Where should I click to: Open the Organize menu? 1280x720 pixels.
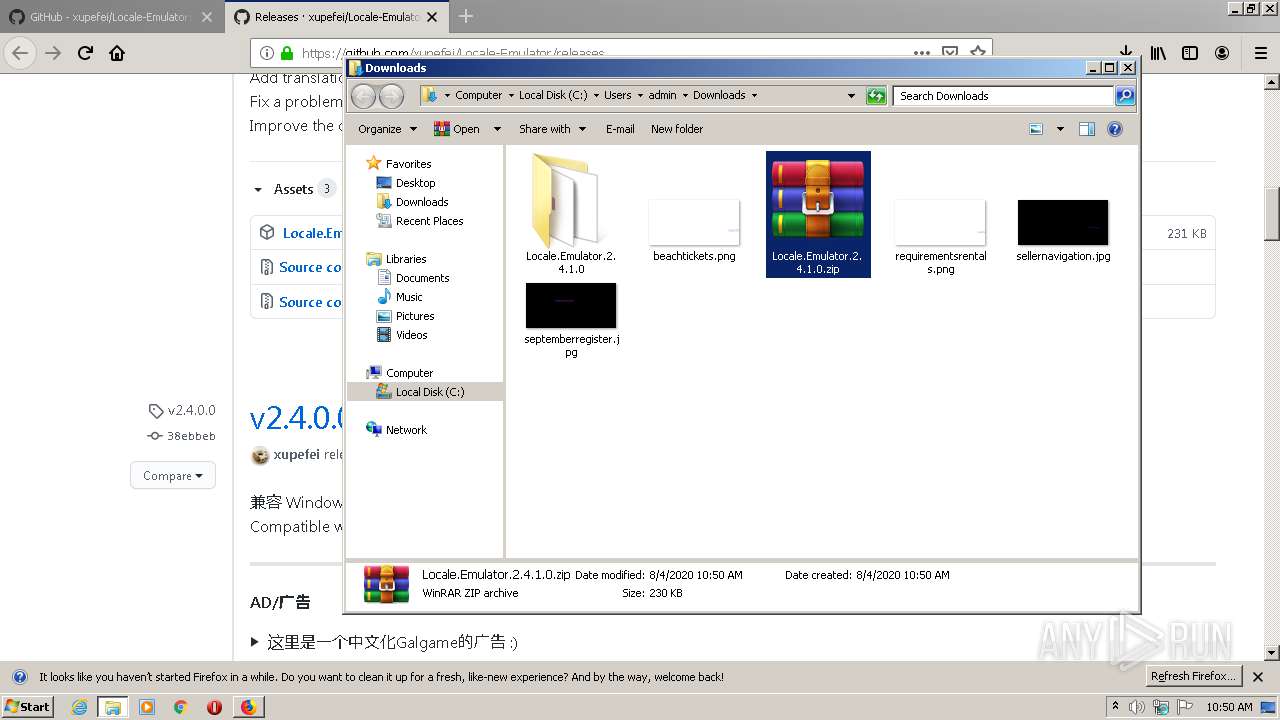(386, 129)
